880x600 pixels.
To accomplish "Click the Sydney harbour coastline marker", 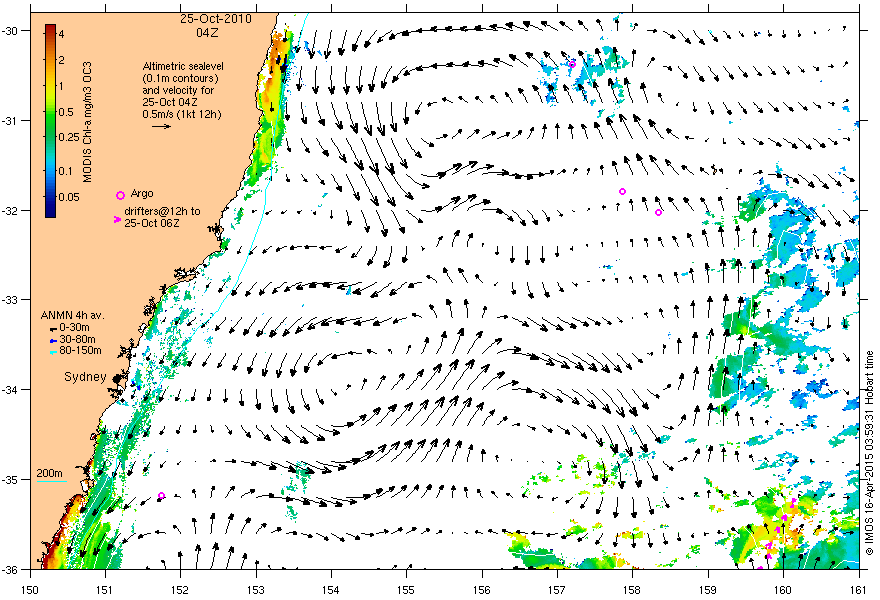I will [x=117, y=380].
